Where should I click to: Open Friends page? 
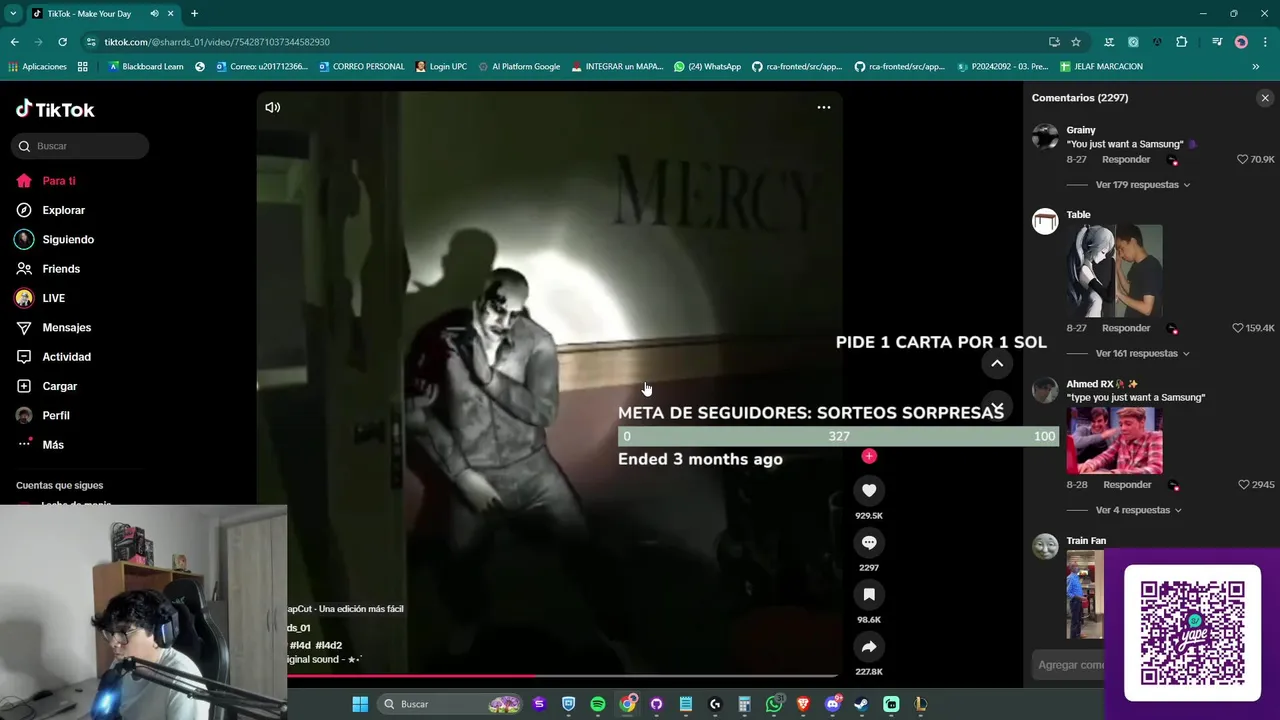click(x=61, y=269)
